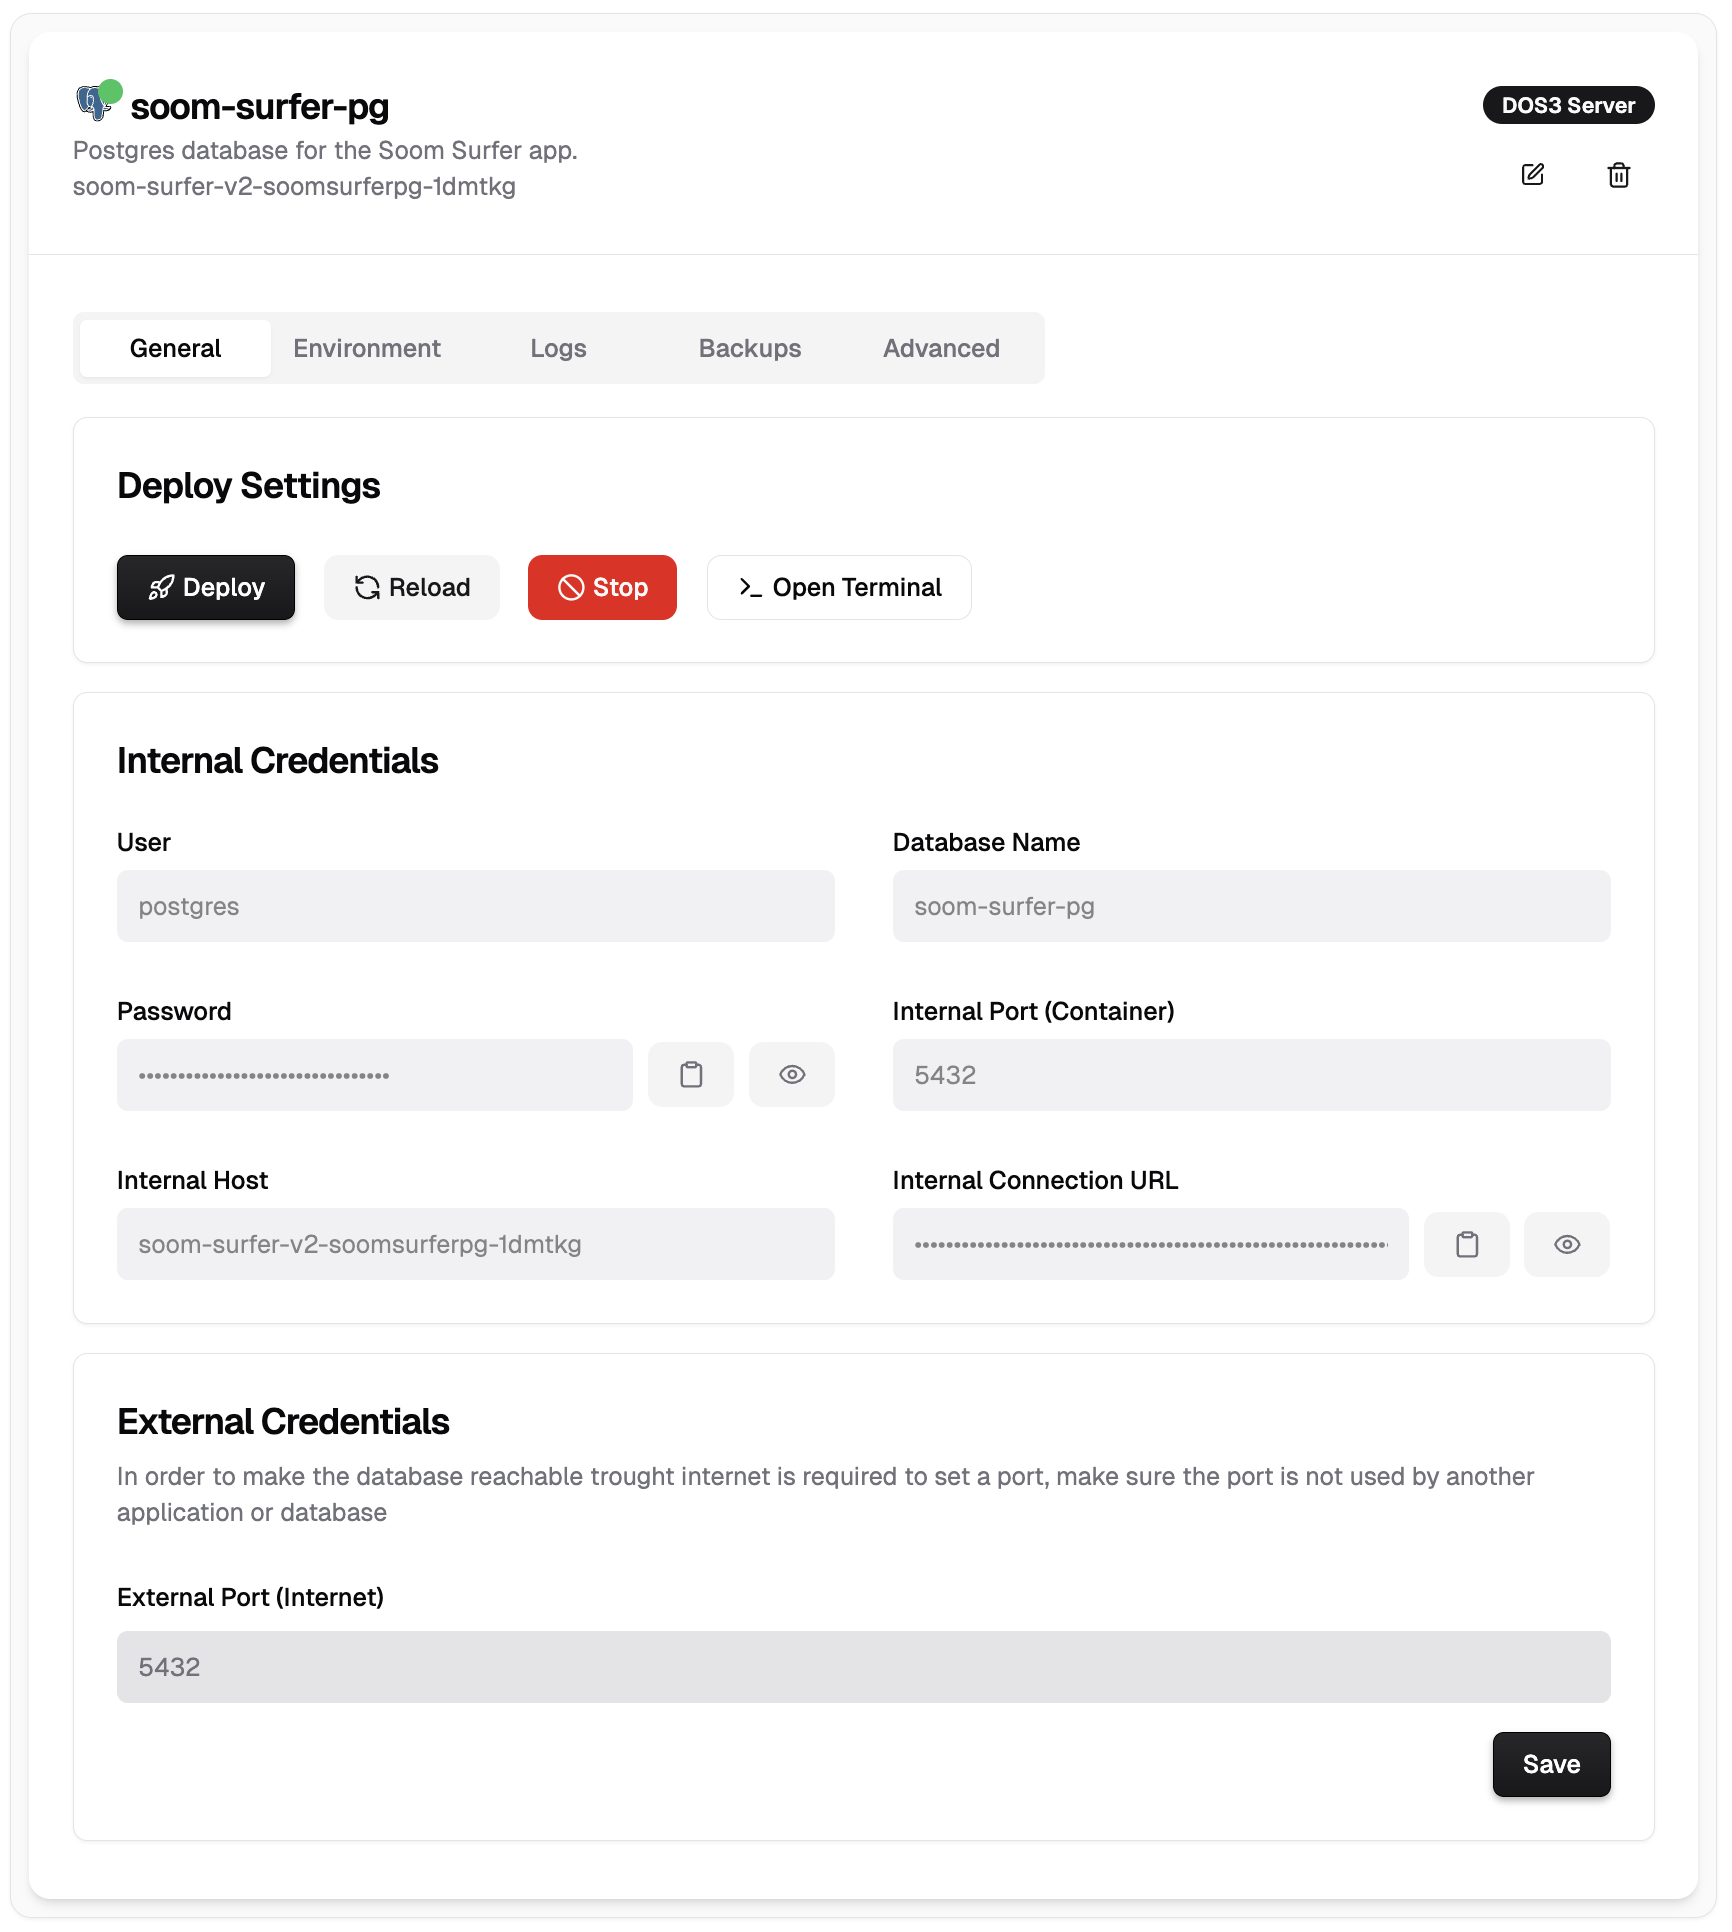Viewport: 1732px width, 1932px height.
Task: Click the Deploy button
Action: (x=206, y=587)
